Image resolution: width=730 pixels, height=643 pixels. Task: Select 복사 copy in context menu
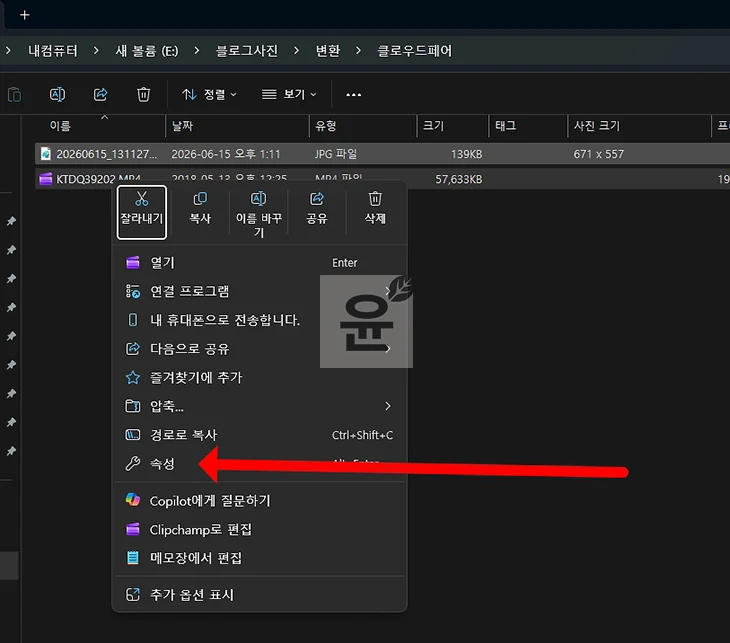click(x=200, y=208)
